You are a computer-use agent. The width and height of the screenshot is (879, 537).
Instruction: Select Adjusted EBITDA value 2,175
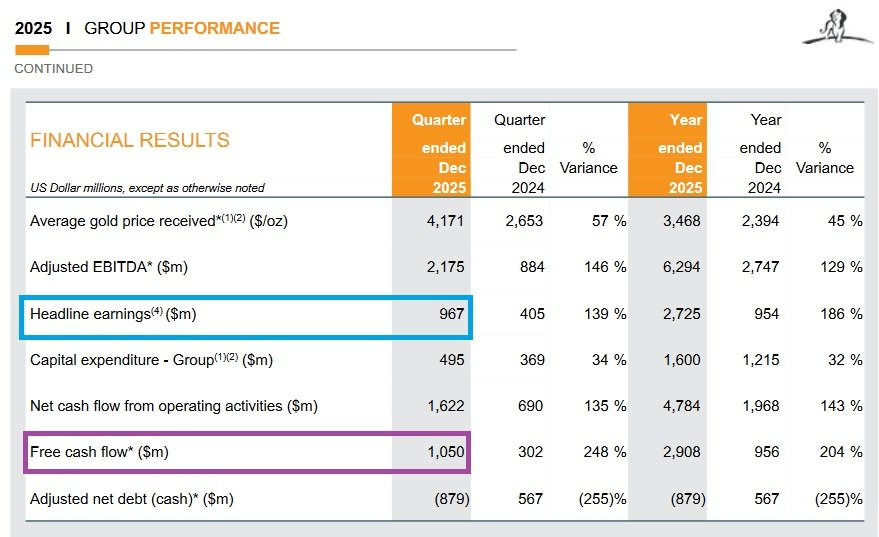coord(446,267)
